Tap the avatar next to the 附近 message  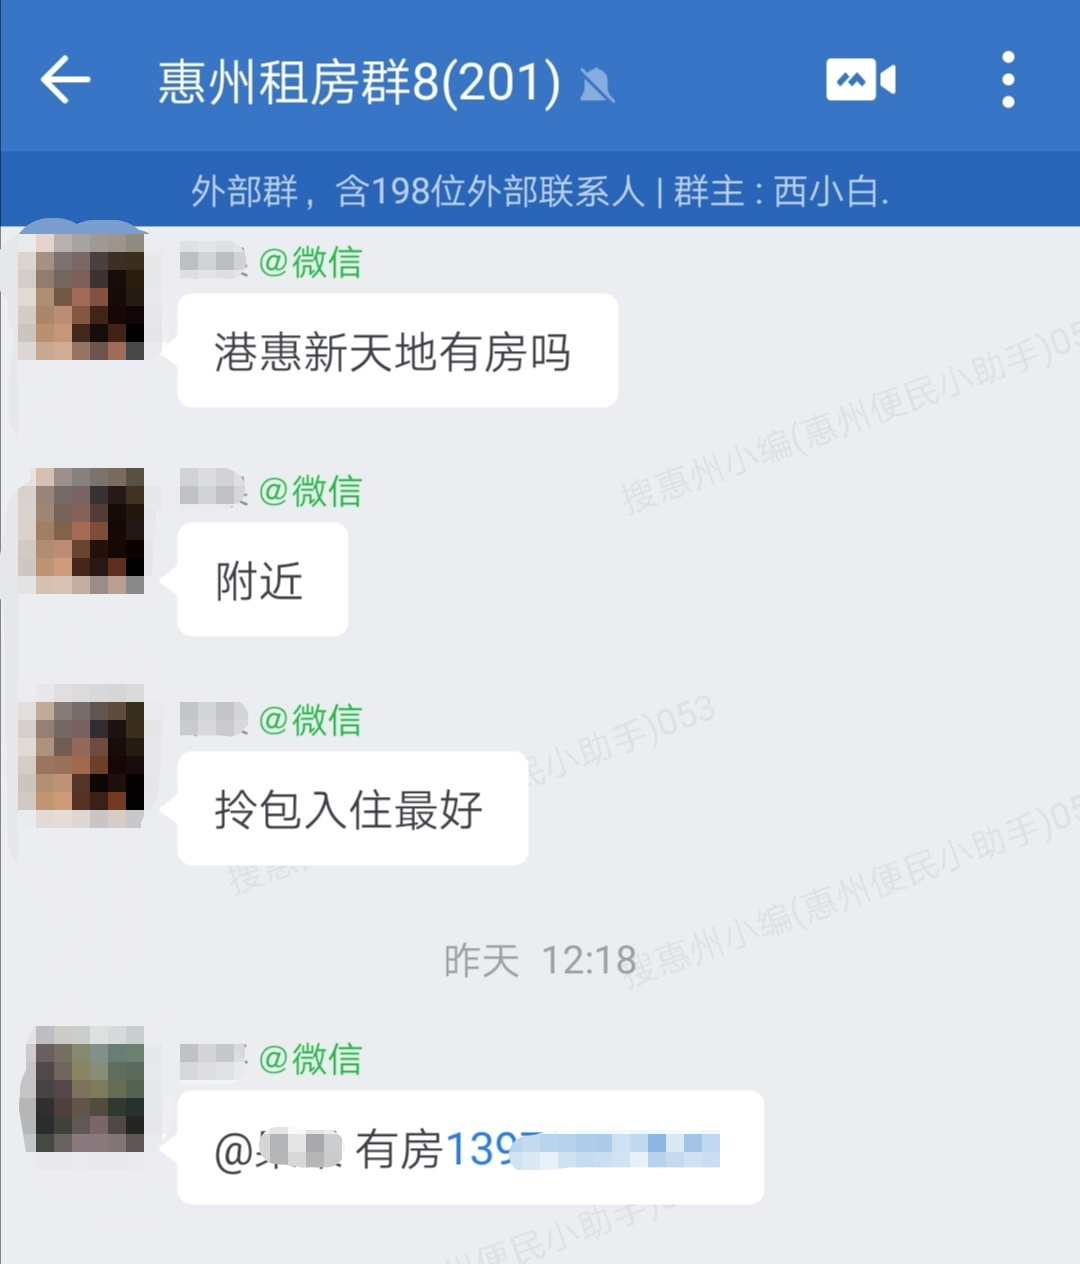[x=82, y=530]
